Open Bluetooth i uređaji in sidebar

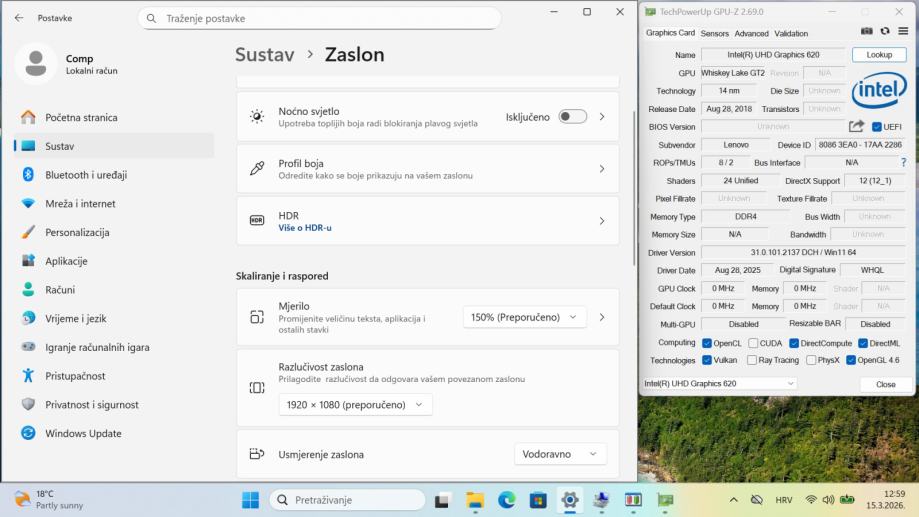[x=114, y=175]
